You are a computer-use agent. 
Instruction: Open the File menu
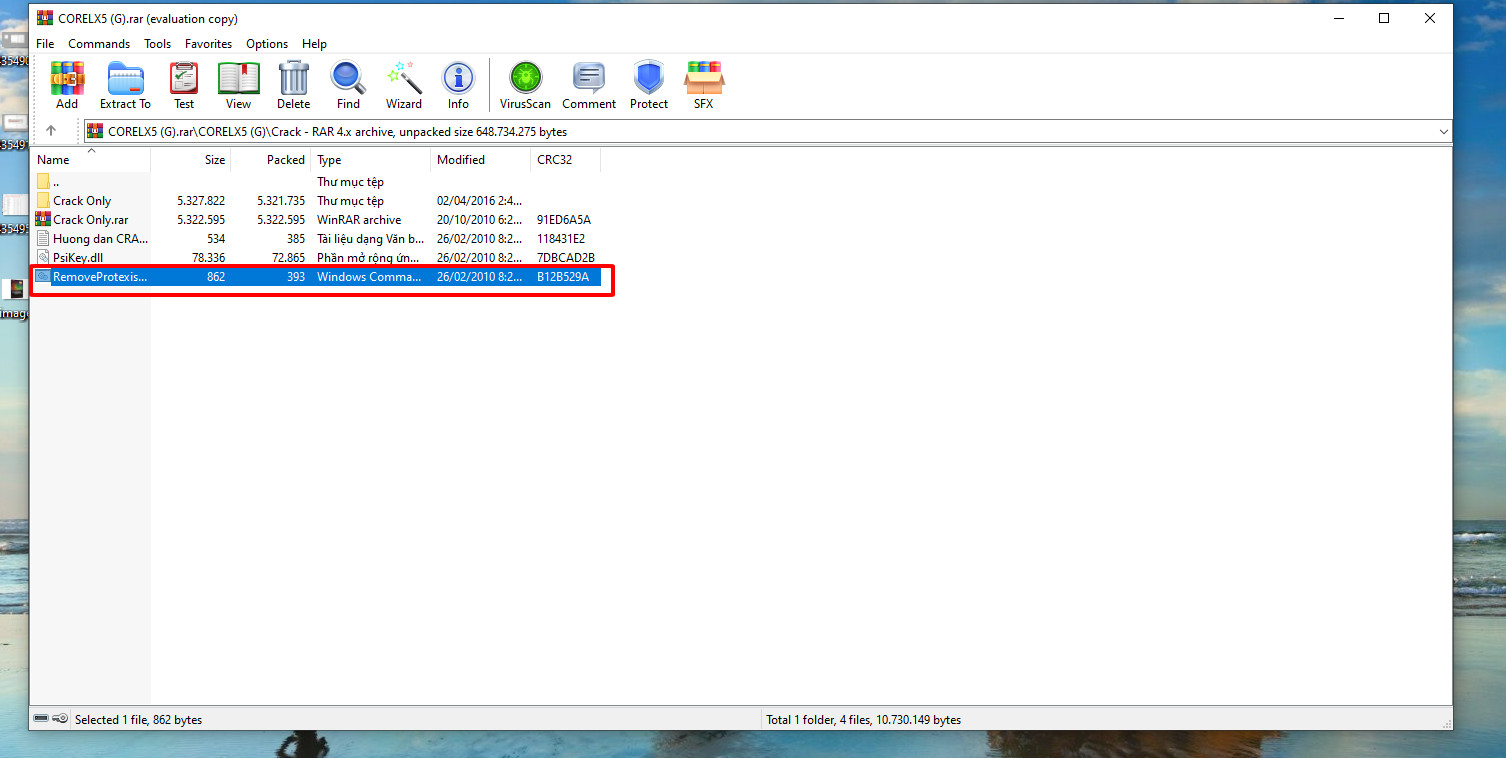pyautogui.click(x=45, y=44)
